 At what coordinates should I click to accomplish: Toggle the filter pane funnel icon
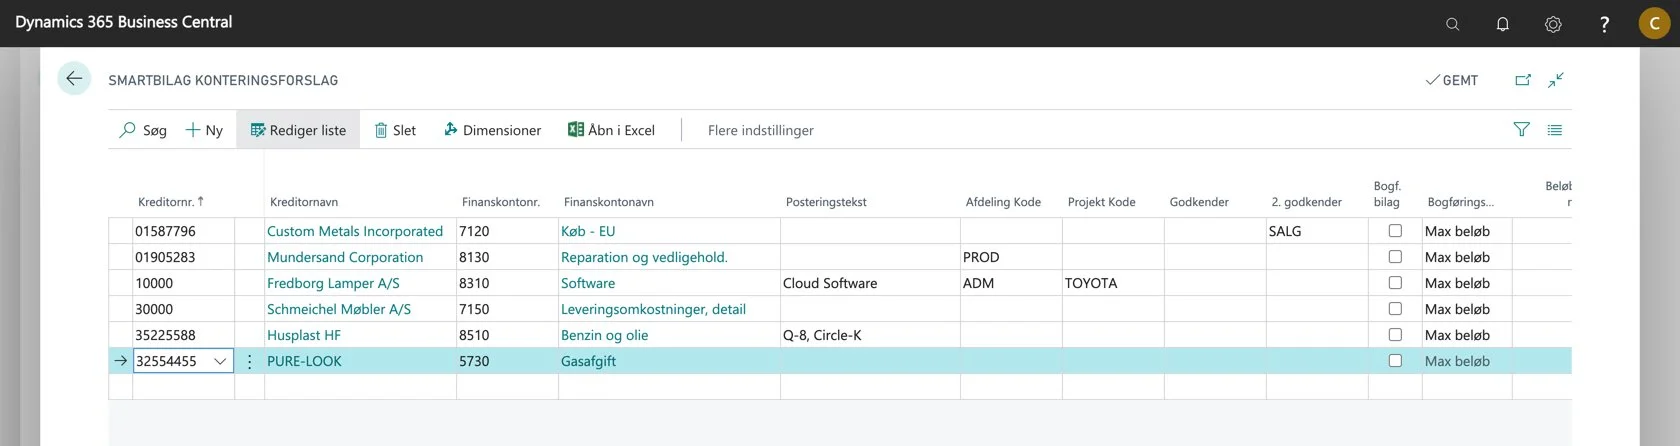(x=1521, y=130)
